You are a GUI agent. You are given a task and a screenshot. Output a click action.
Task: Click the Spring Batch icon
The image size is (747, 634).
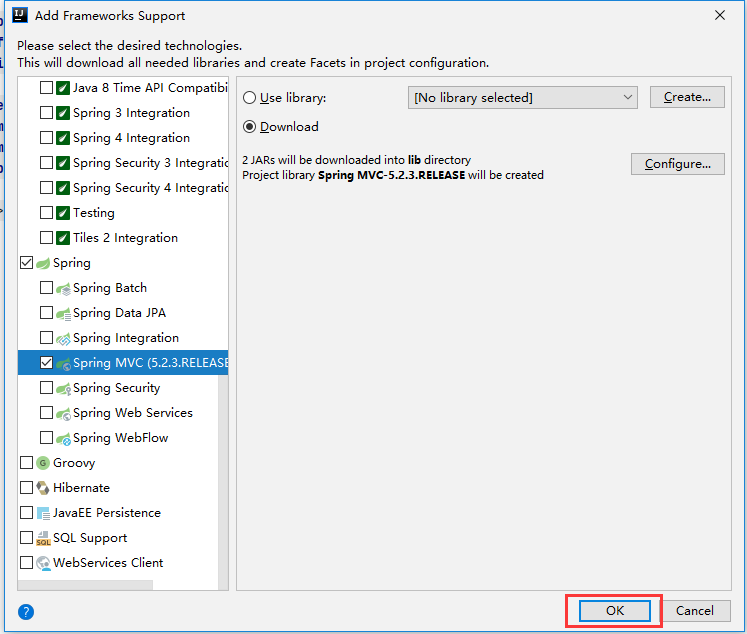[x=63, y=288]
